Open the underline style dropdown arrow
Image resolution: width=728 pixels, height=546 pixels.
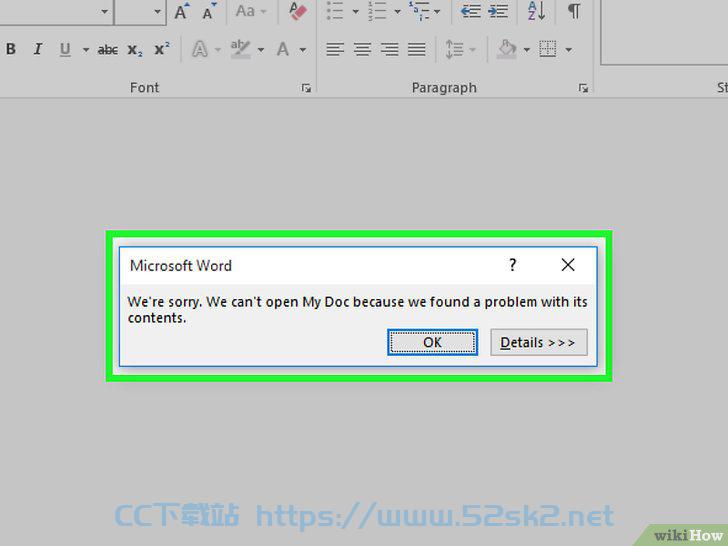(86, 49)
